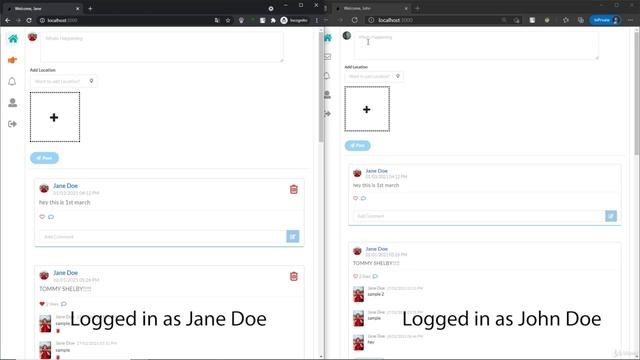Click Jane's avatar beside the compose box
The width and height of the screenshot is (640, 360).
point(33,37)
